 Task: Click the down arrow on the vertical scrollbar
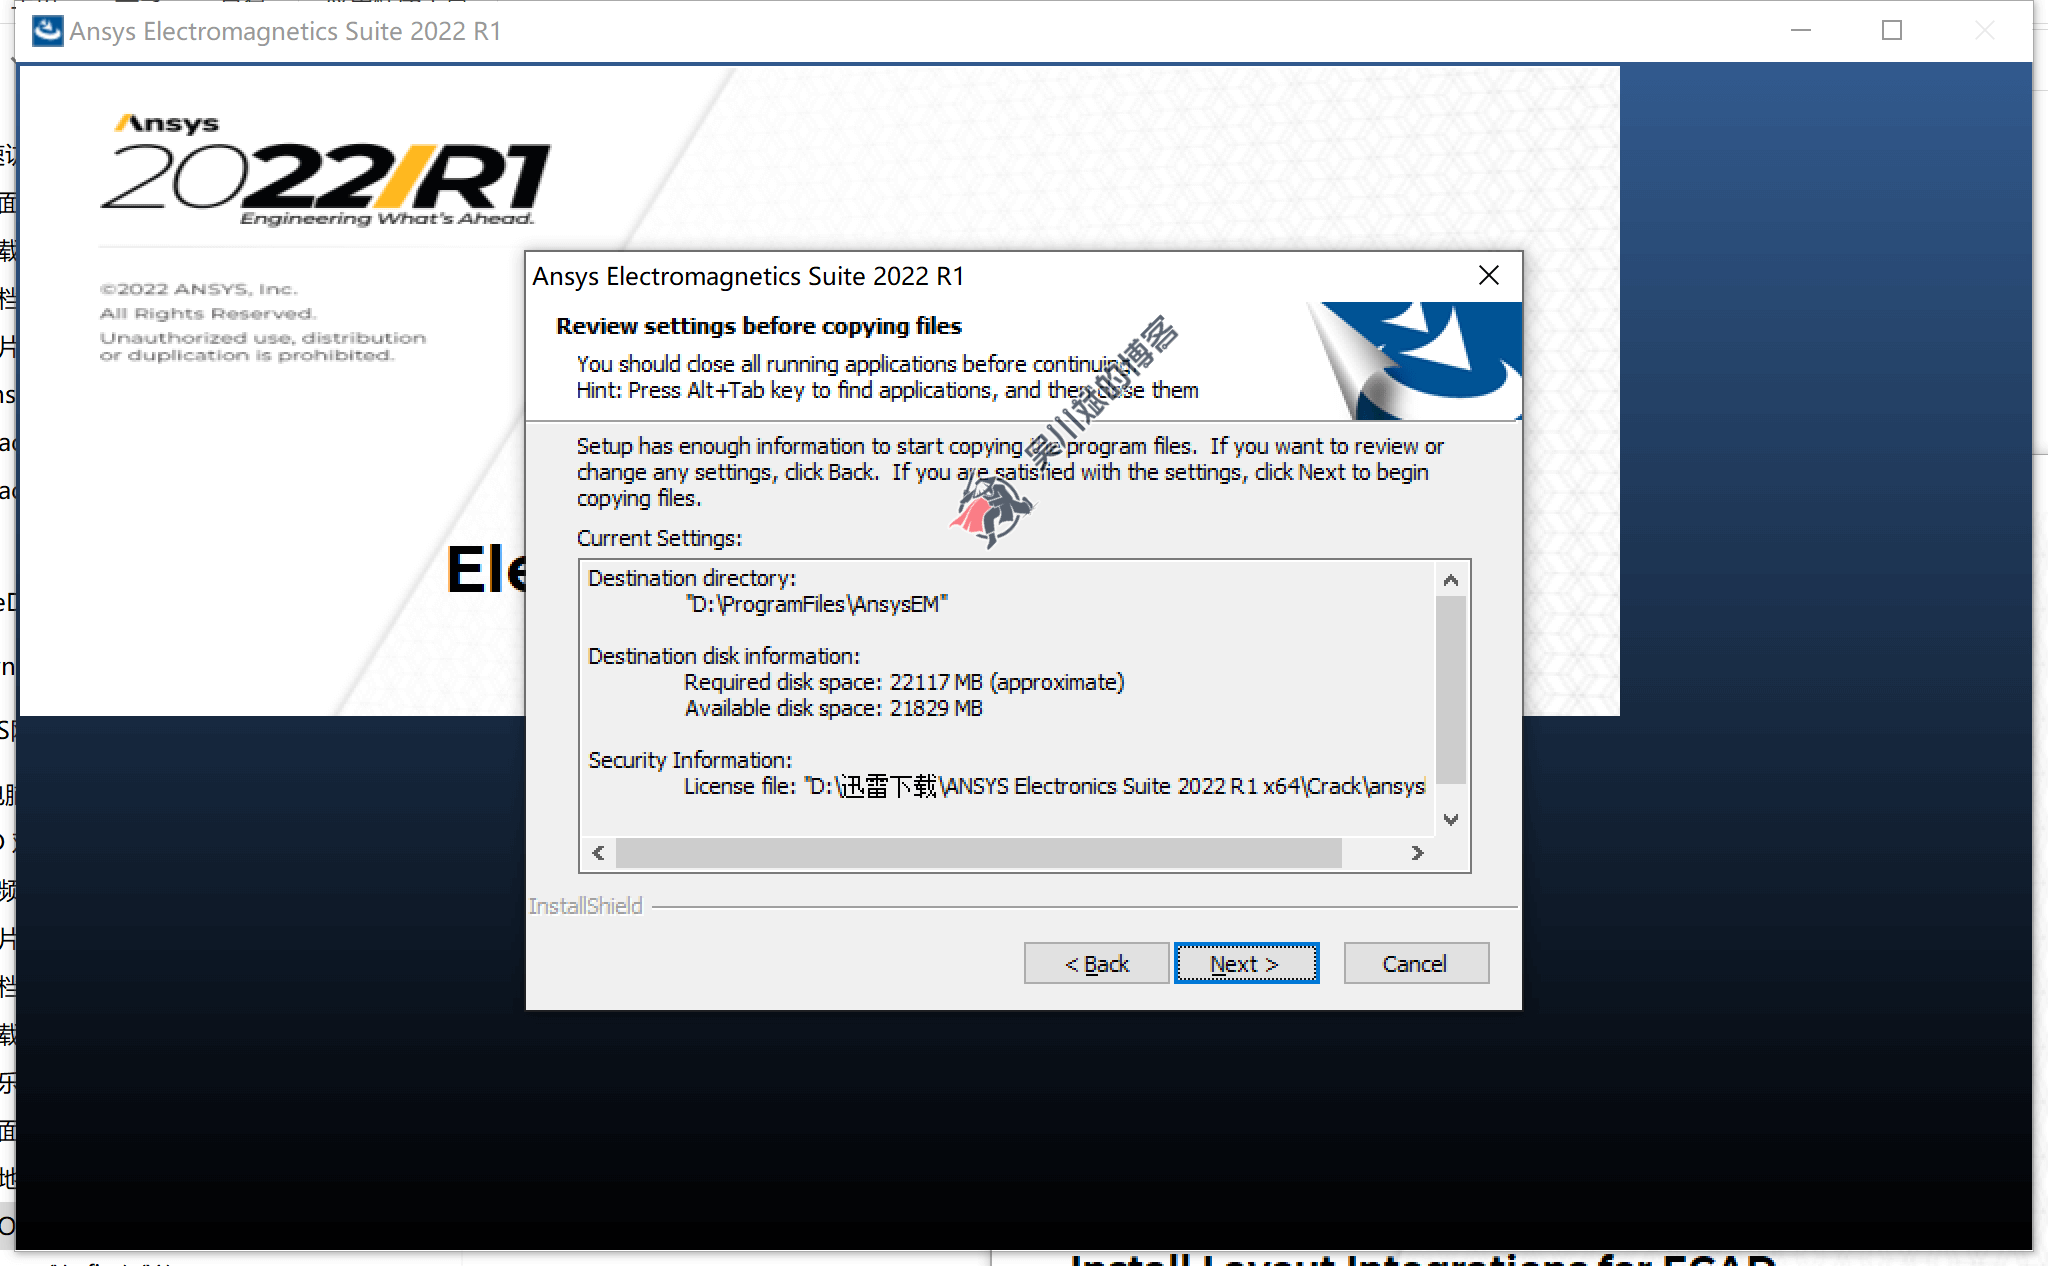pyautogui.click(x=1453, y=819)
